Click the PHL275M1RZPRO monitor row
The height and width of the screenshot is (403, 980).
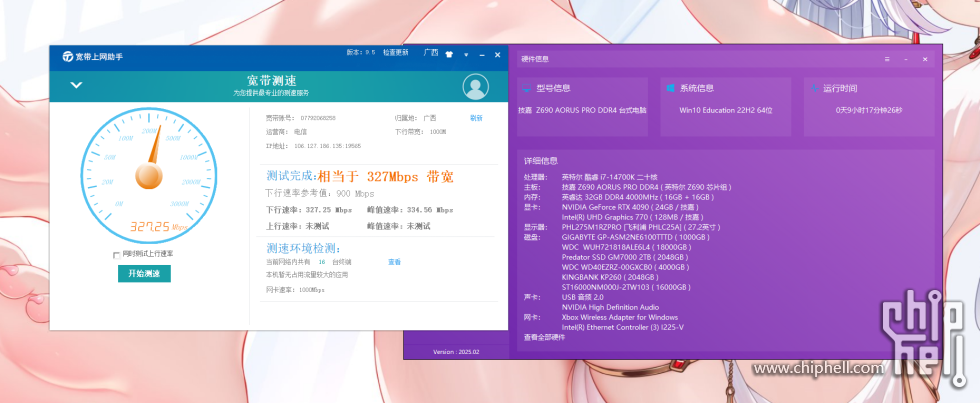tap(641, 227)
